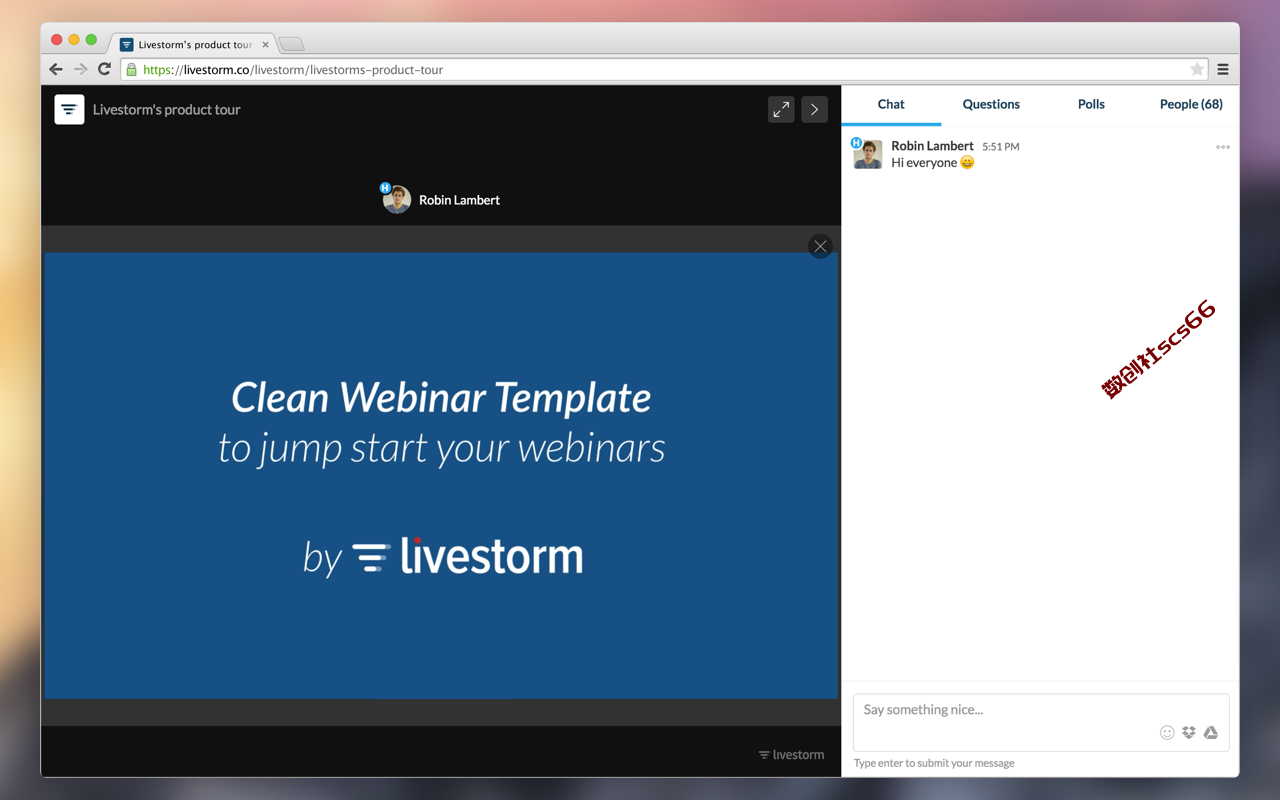Reload the page with the refresh icon
The image size is (1280, 800).
(x=104, y=69)
